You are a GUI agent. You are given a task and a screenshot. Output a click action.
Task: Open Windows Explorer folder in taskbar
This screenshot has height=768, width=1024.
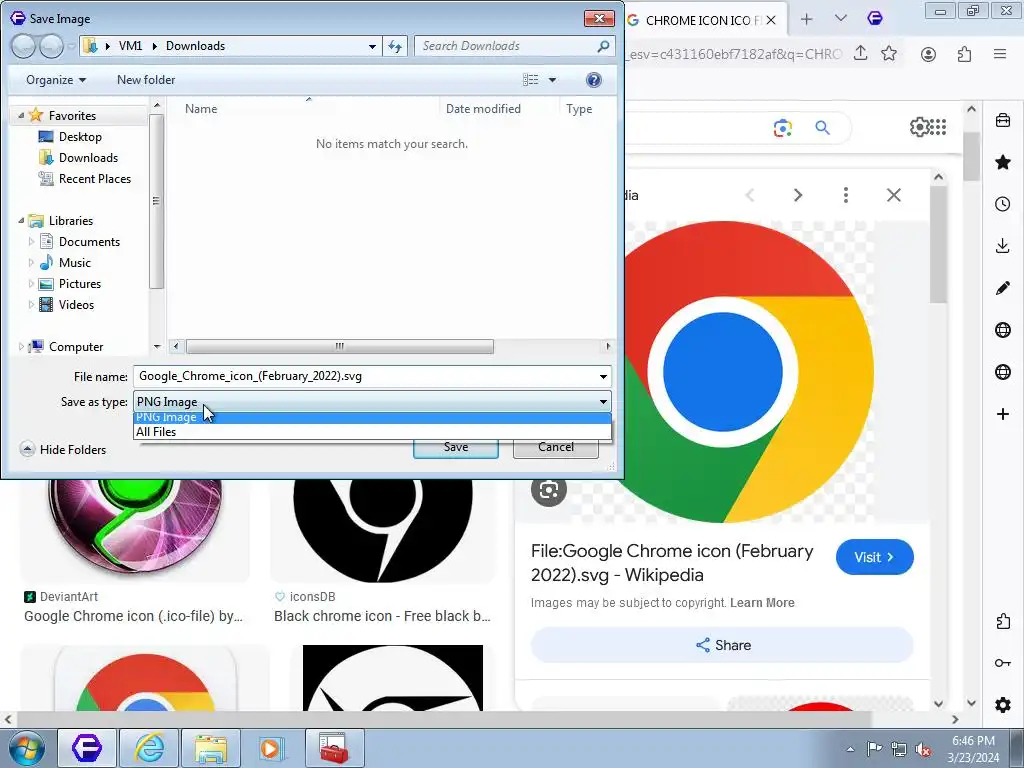[x=210, y=748]
